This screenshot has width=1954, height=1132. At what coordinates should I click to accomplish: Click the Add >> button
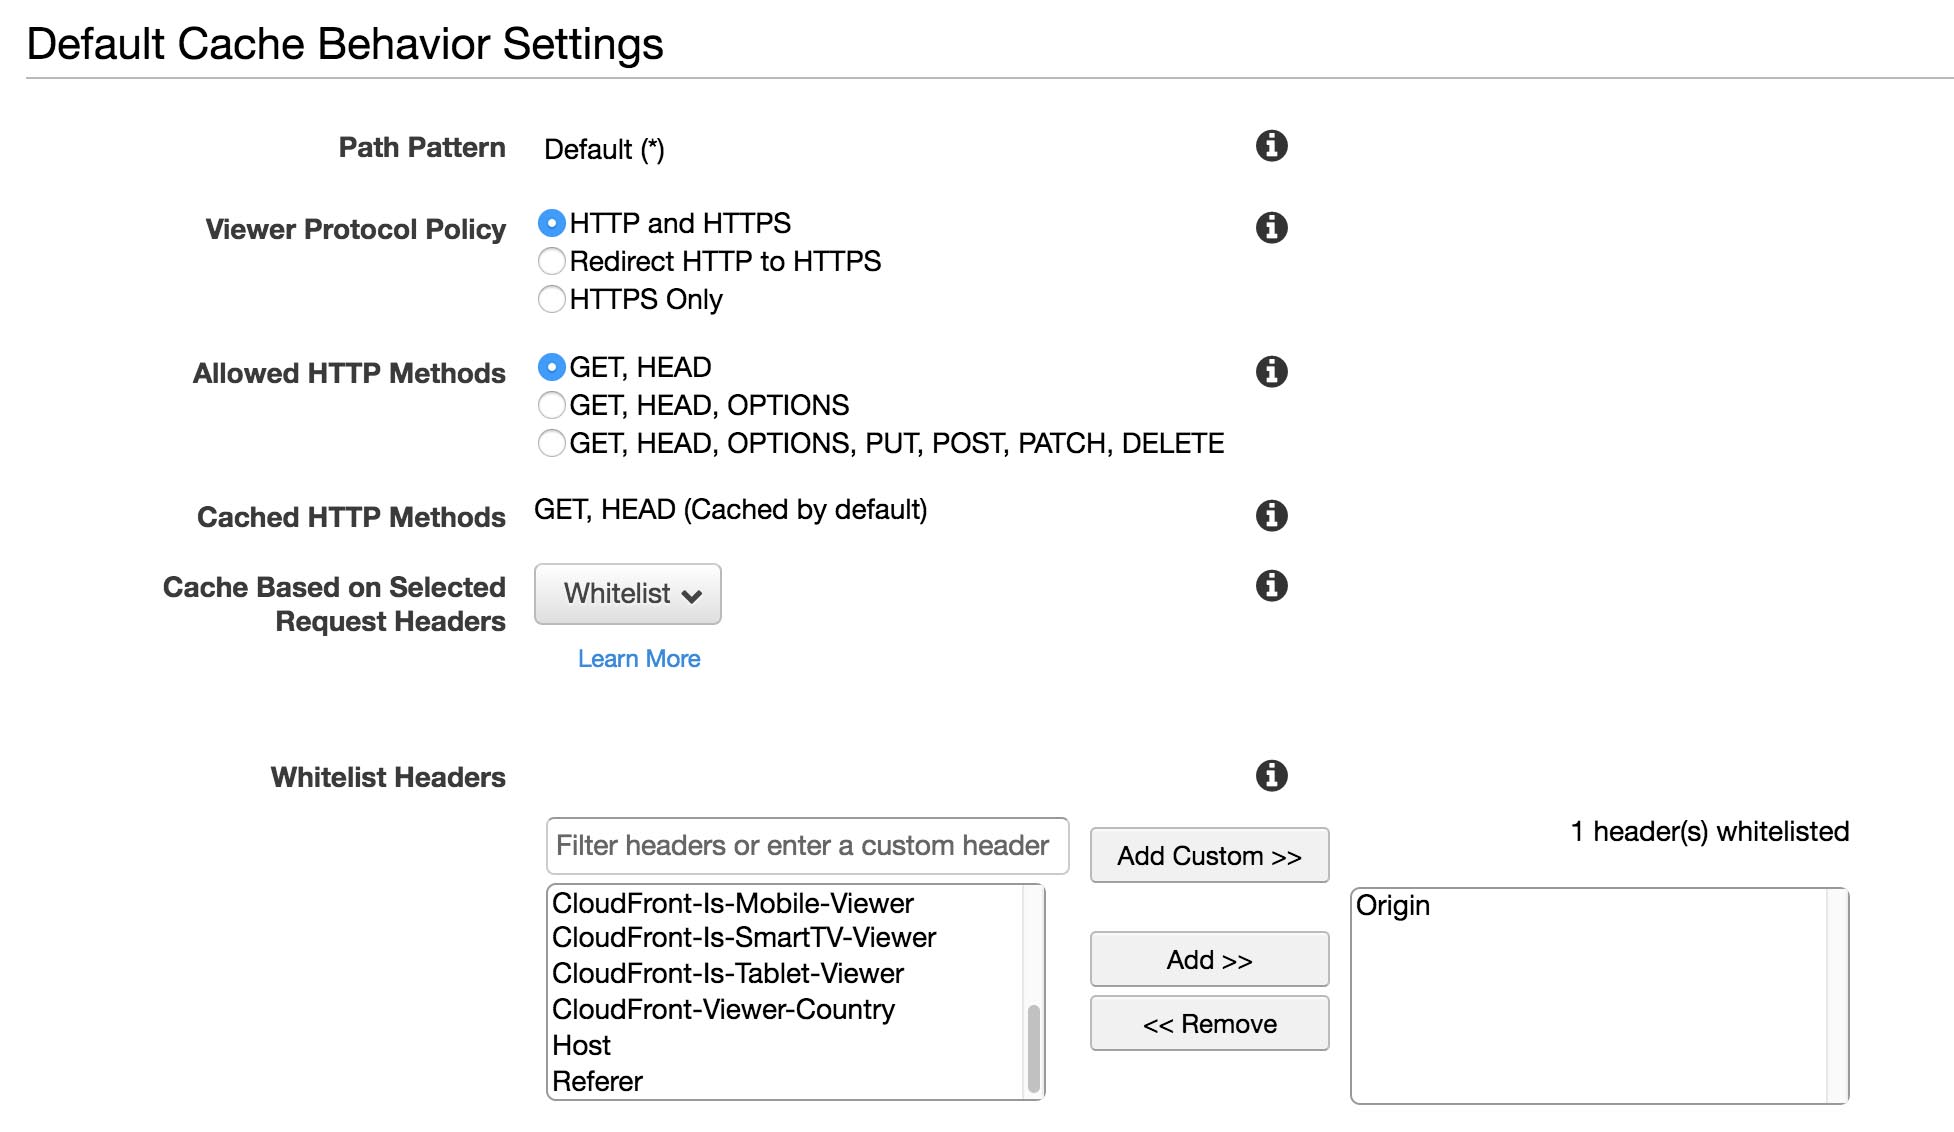[1209, 960]
